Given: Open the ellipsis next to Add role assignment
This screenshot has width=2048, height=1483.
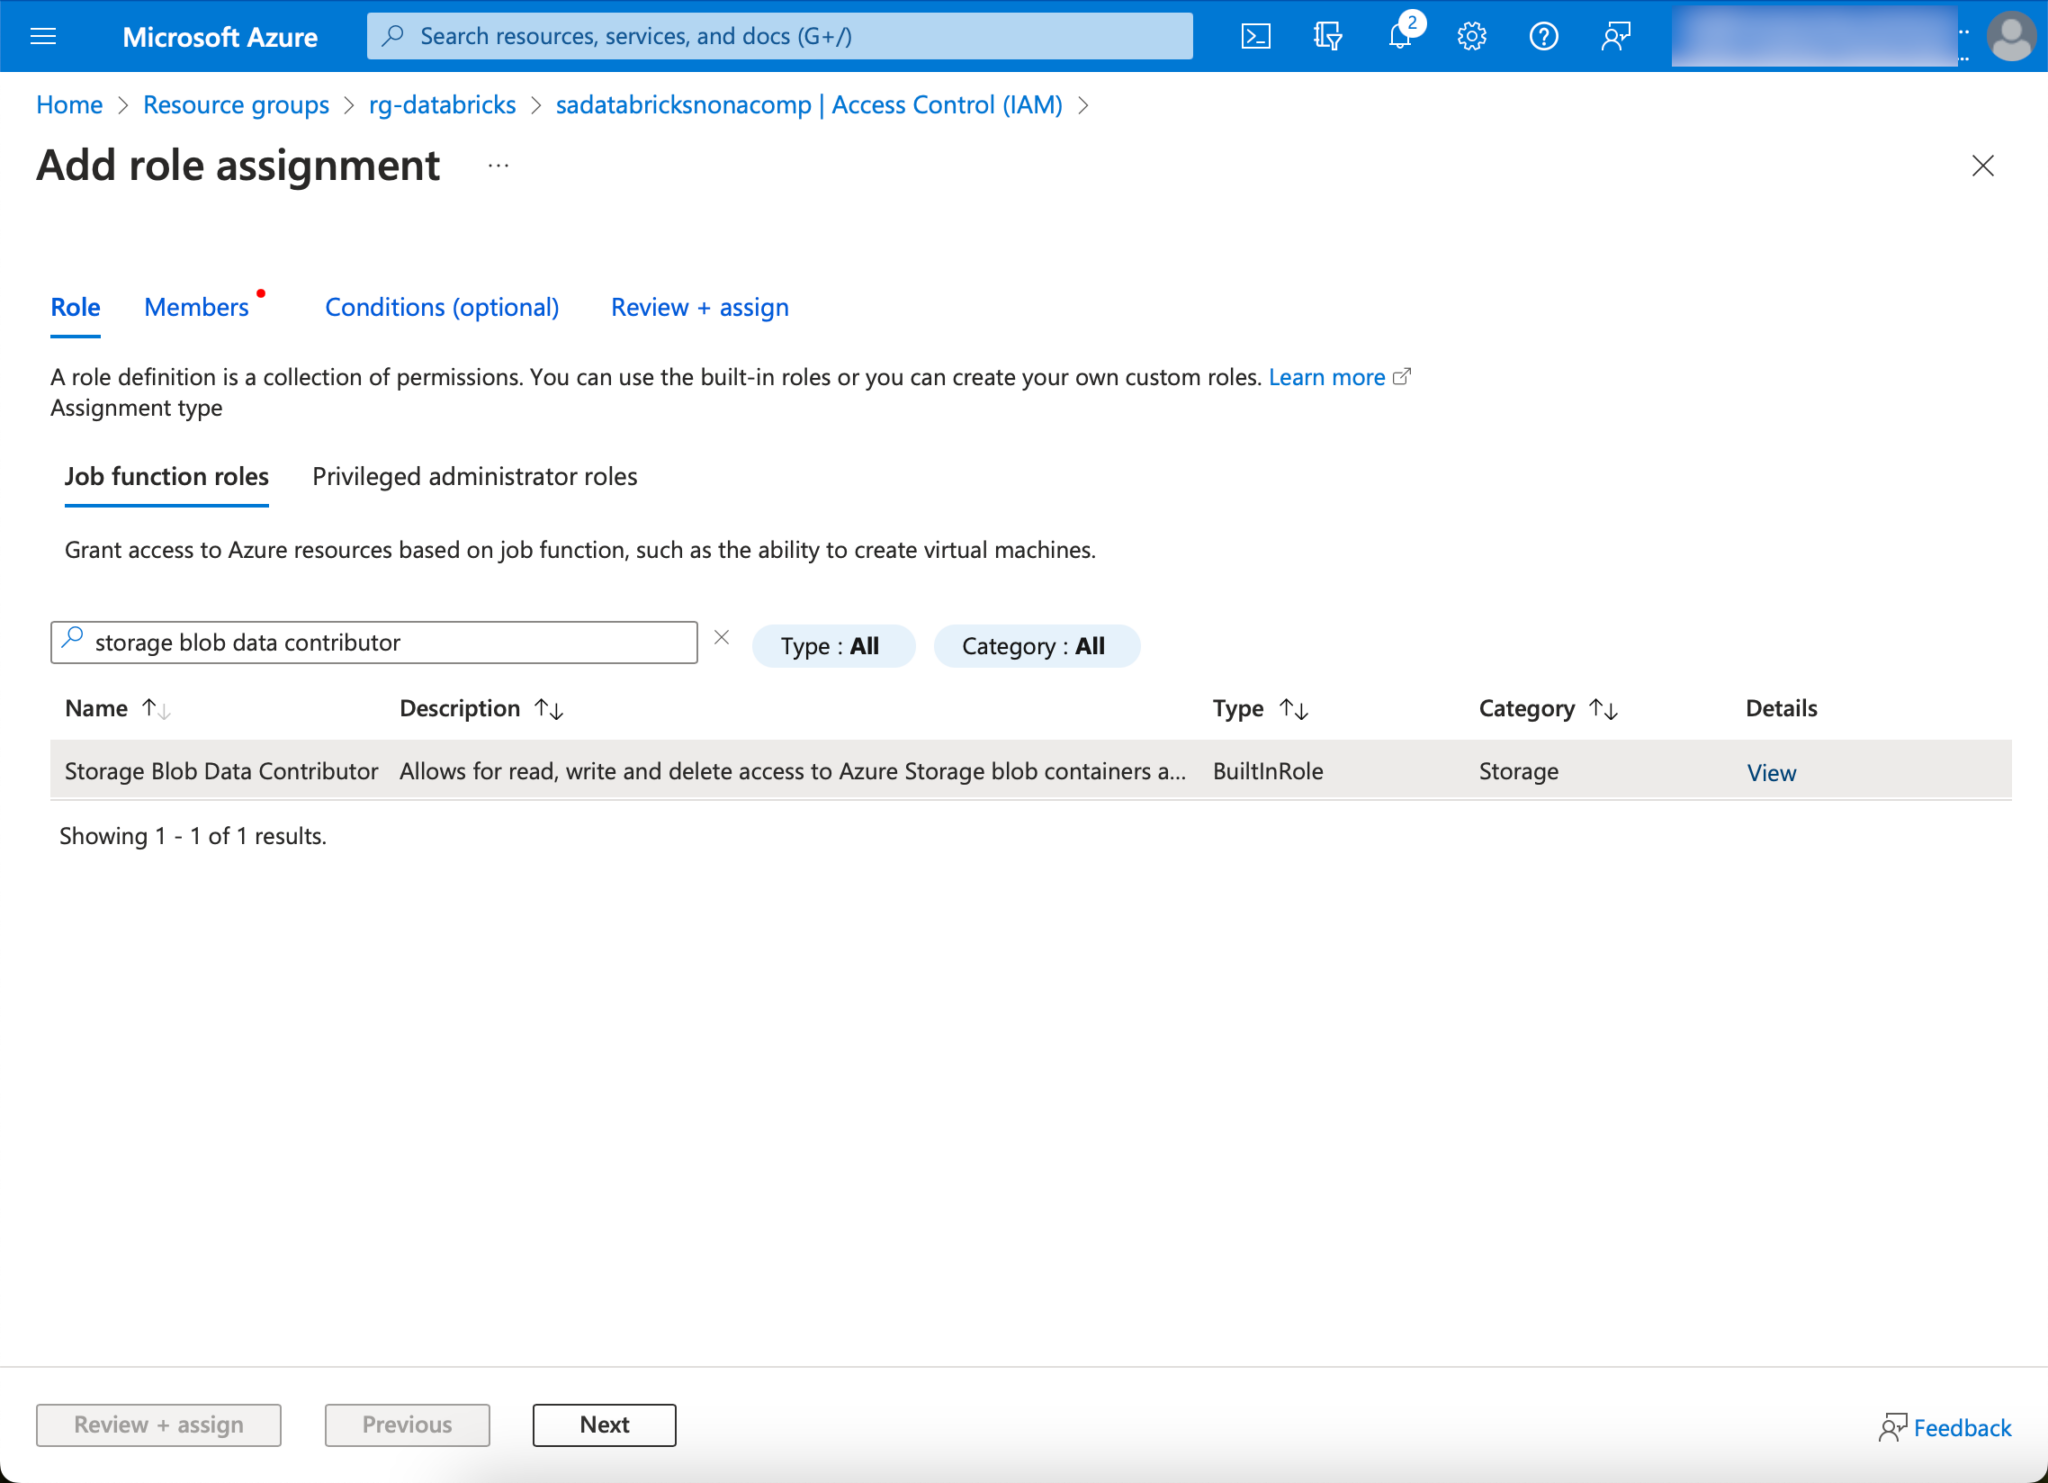Looking at the screenshot, I should tap(498, 166).
